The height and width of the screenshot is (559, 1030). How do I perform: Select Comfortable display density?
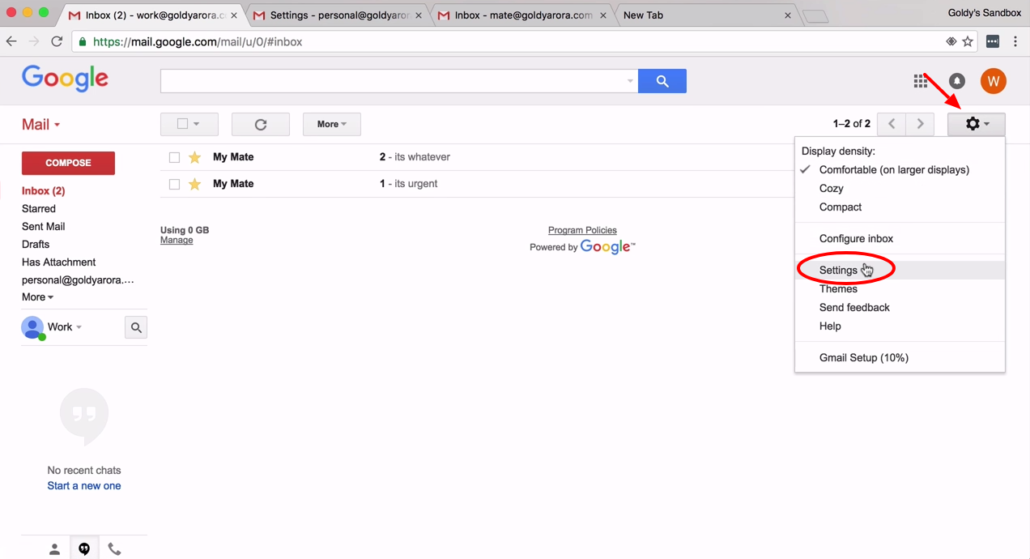click(893, 169)
